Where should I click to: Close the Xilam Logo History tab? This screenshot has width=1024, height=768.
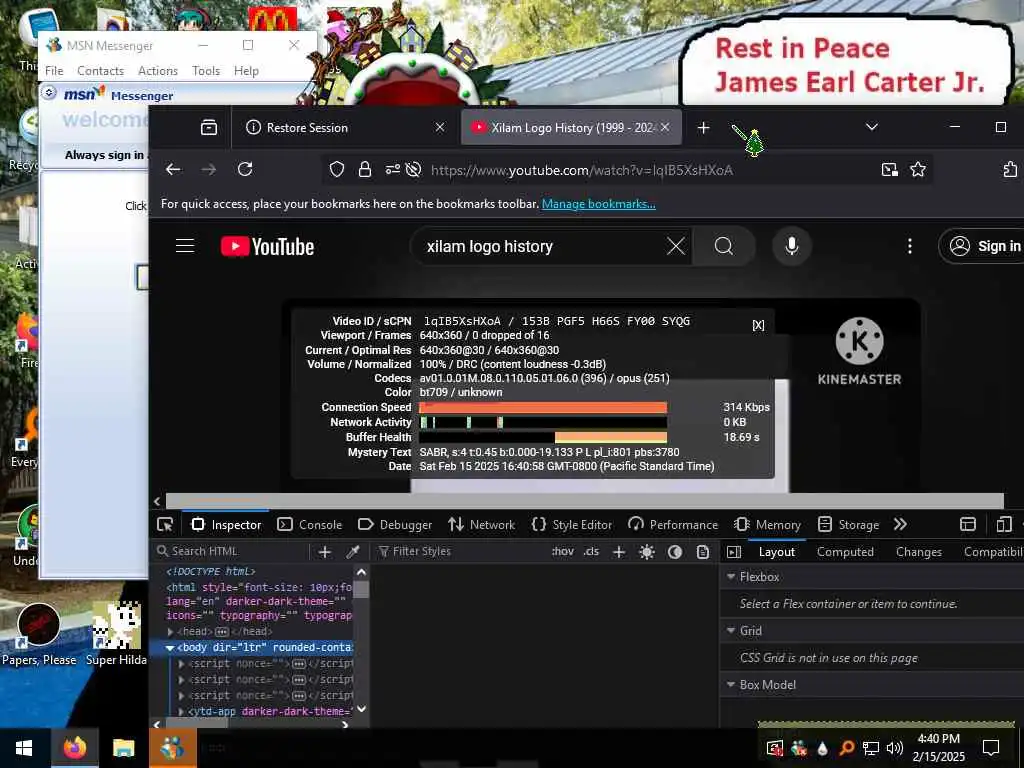pyautogui.click(x=665, y=127)
